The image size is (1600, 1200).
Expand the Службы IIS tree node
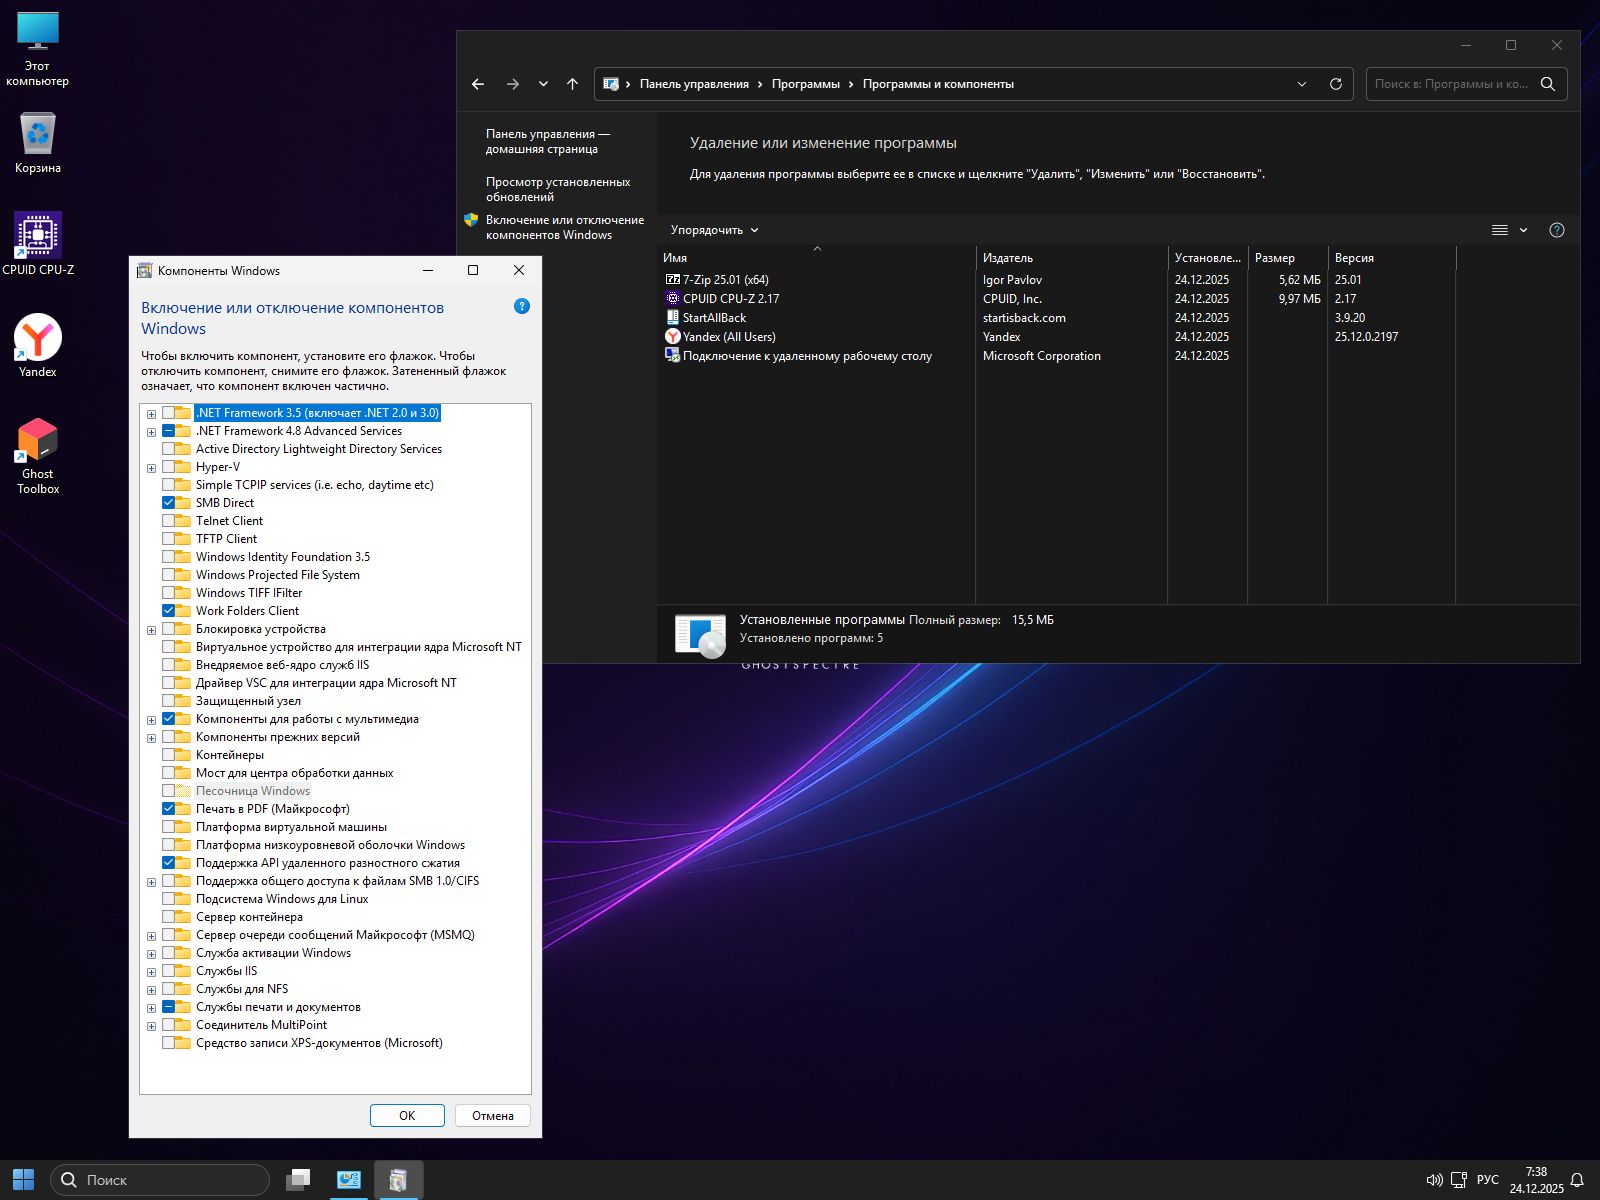pos(152,972)
